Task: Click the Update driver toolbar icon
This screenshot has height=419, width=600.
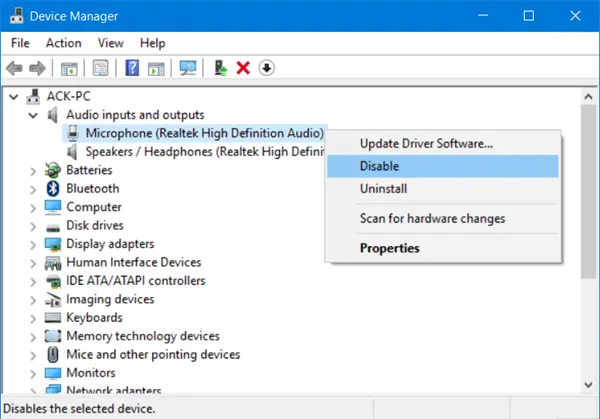Action: [x=220, y=68]
